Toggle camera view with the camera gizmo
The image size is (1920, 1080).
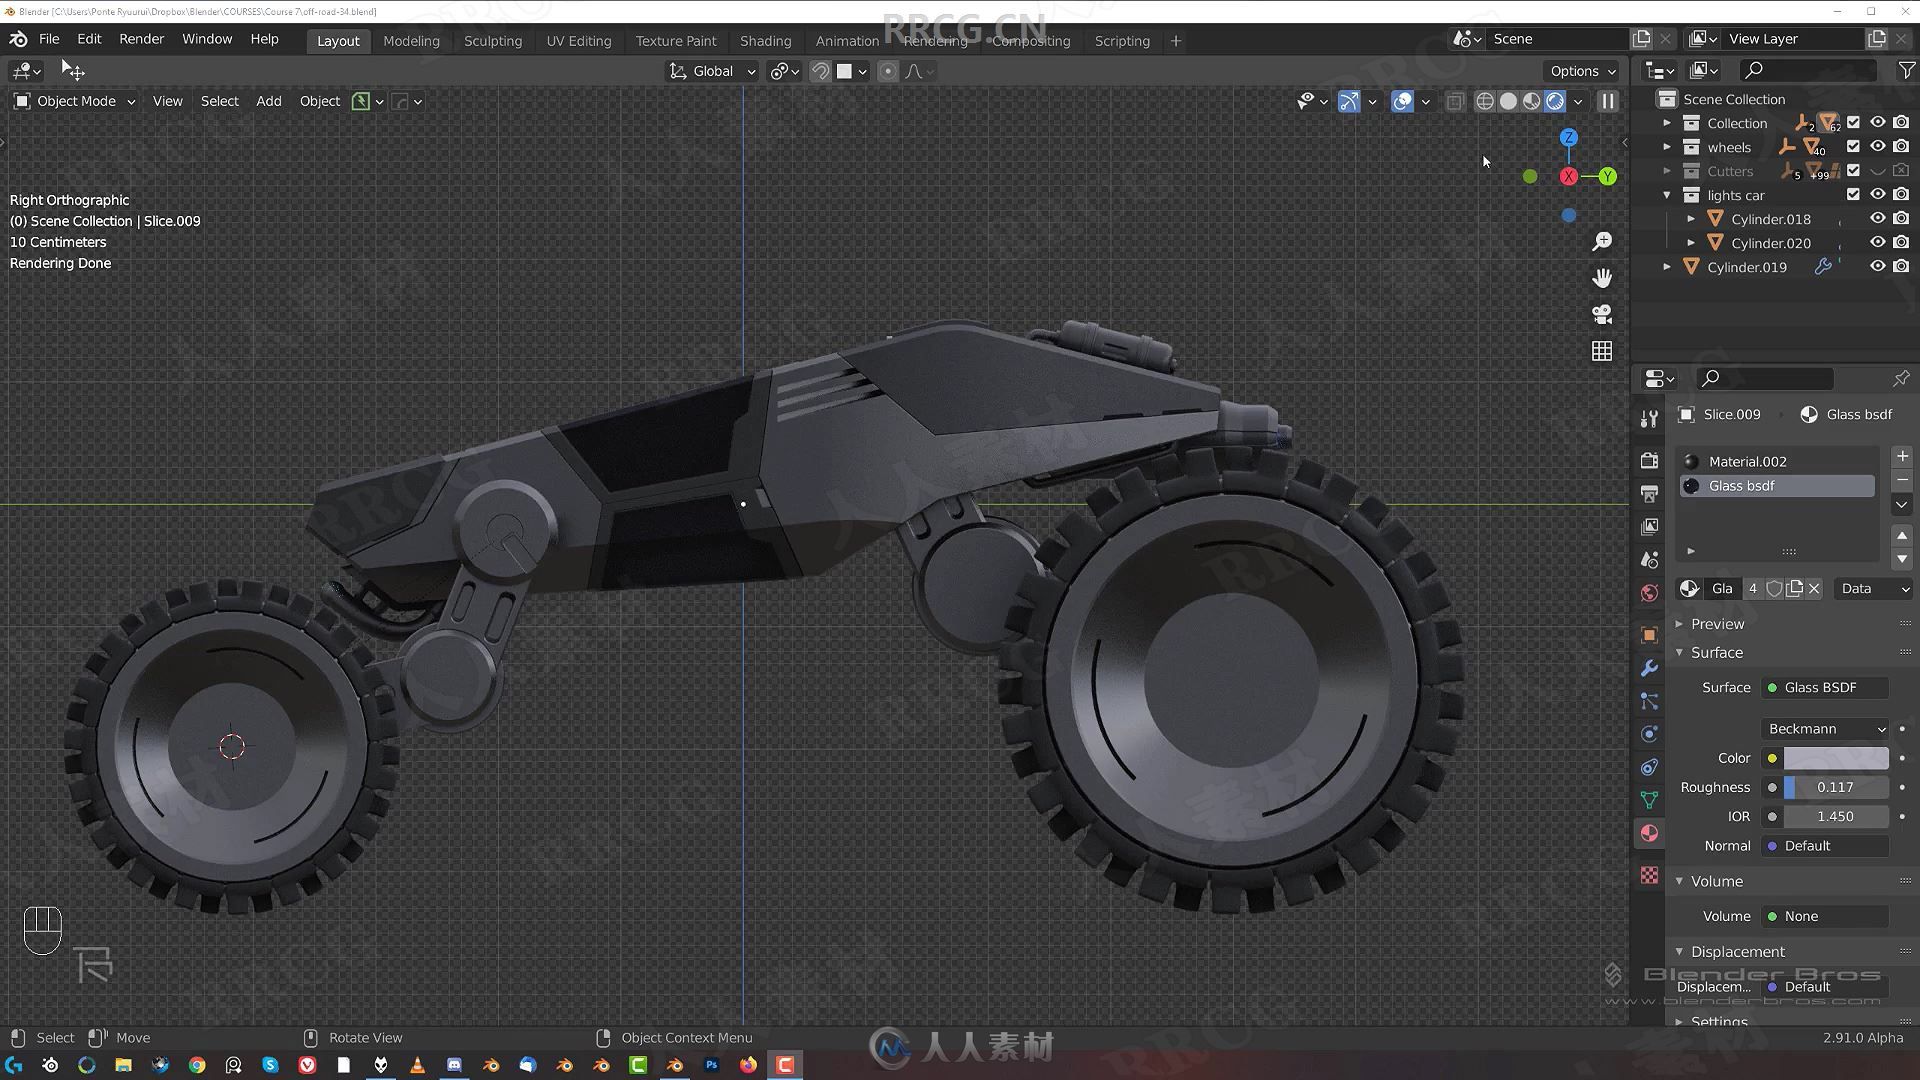[x=1602, y=314]
